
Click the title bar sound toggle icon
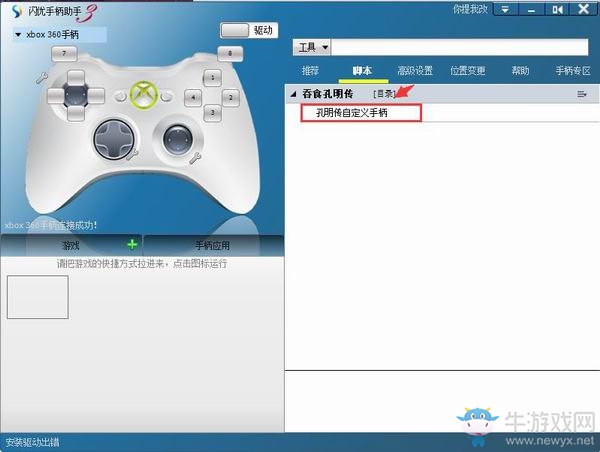coord(557,9)
